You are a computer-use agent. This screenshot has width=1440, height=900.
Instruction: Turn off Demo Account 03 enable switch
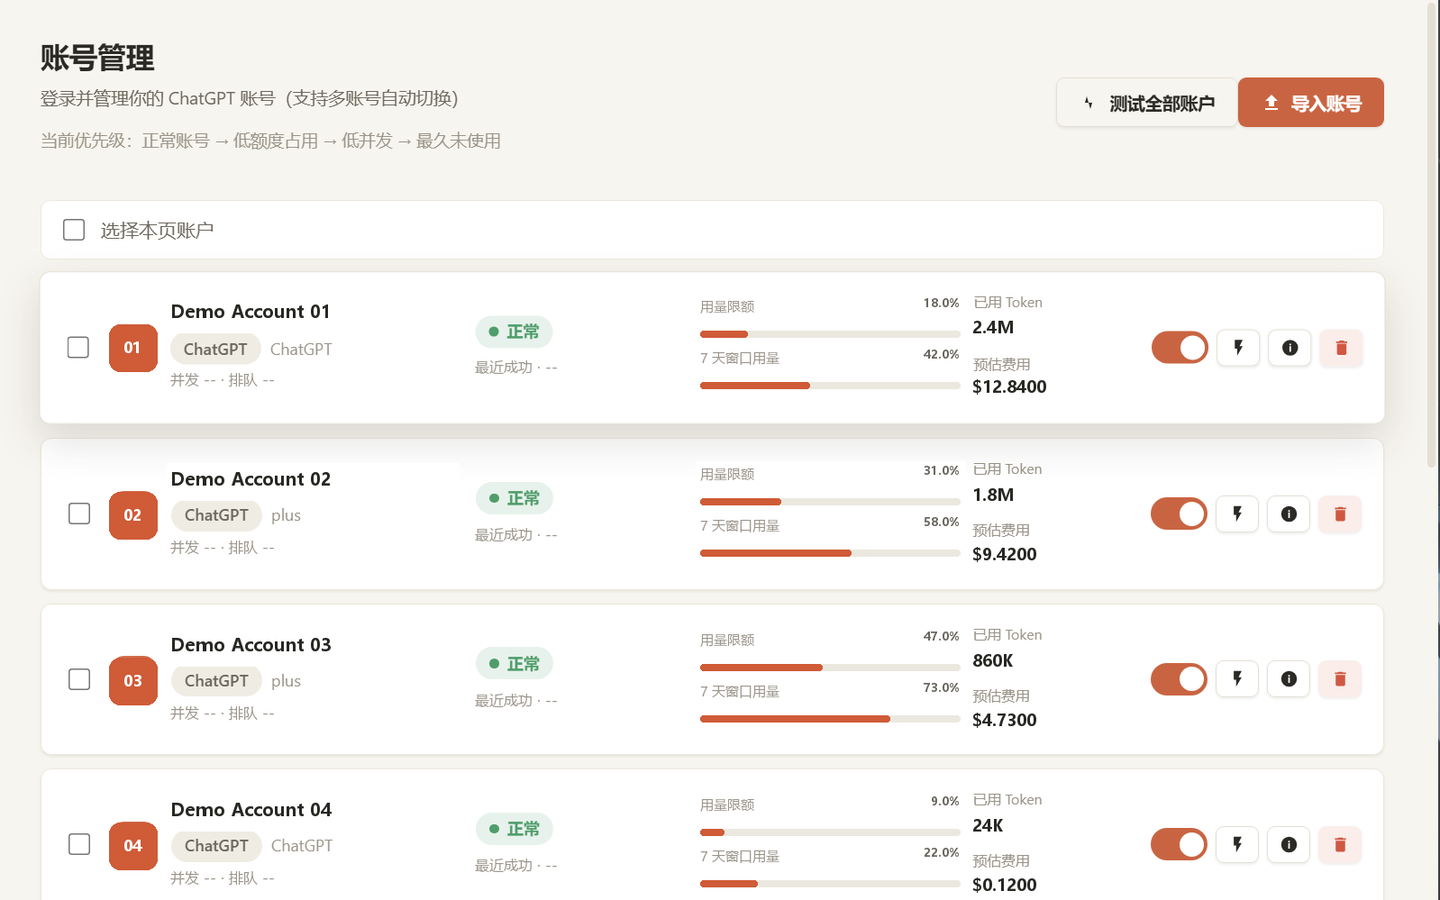(x=1179, y=679)
